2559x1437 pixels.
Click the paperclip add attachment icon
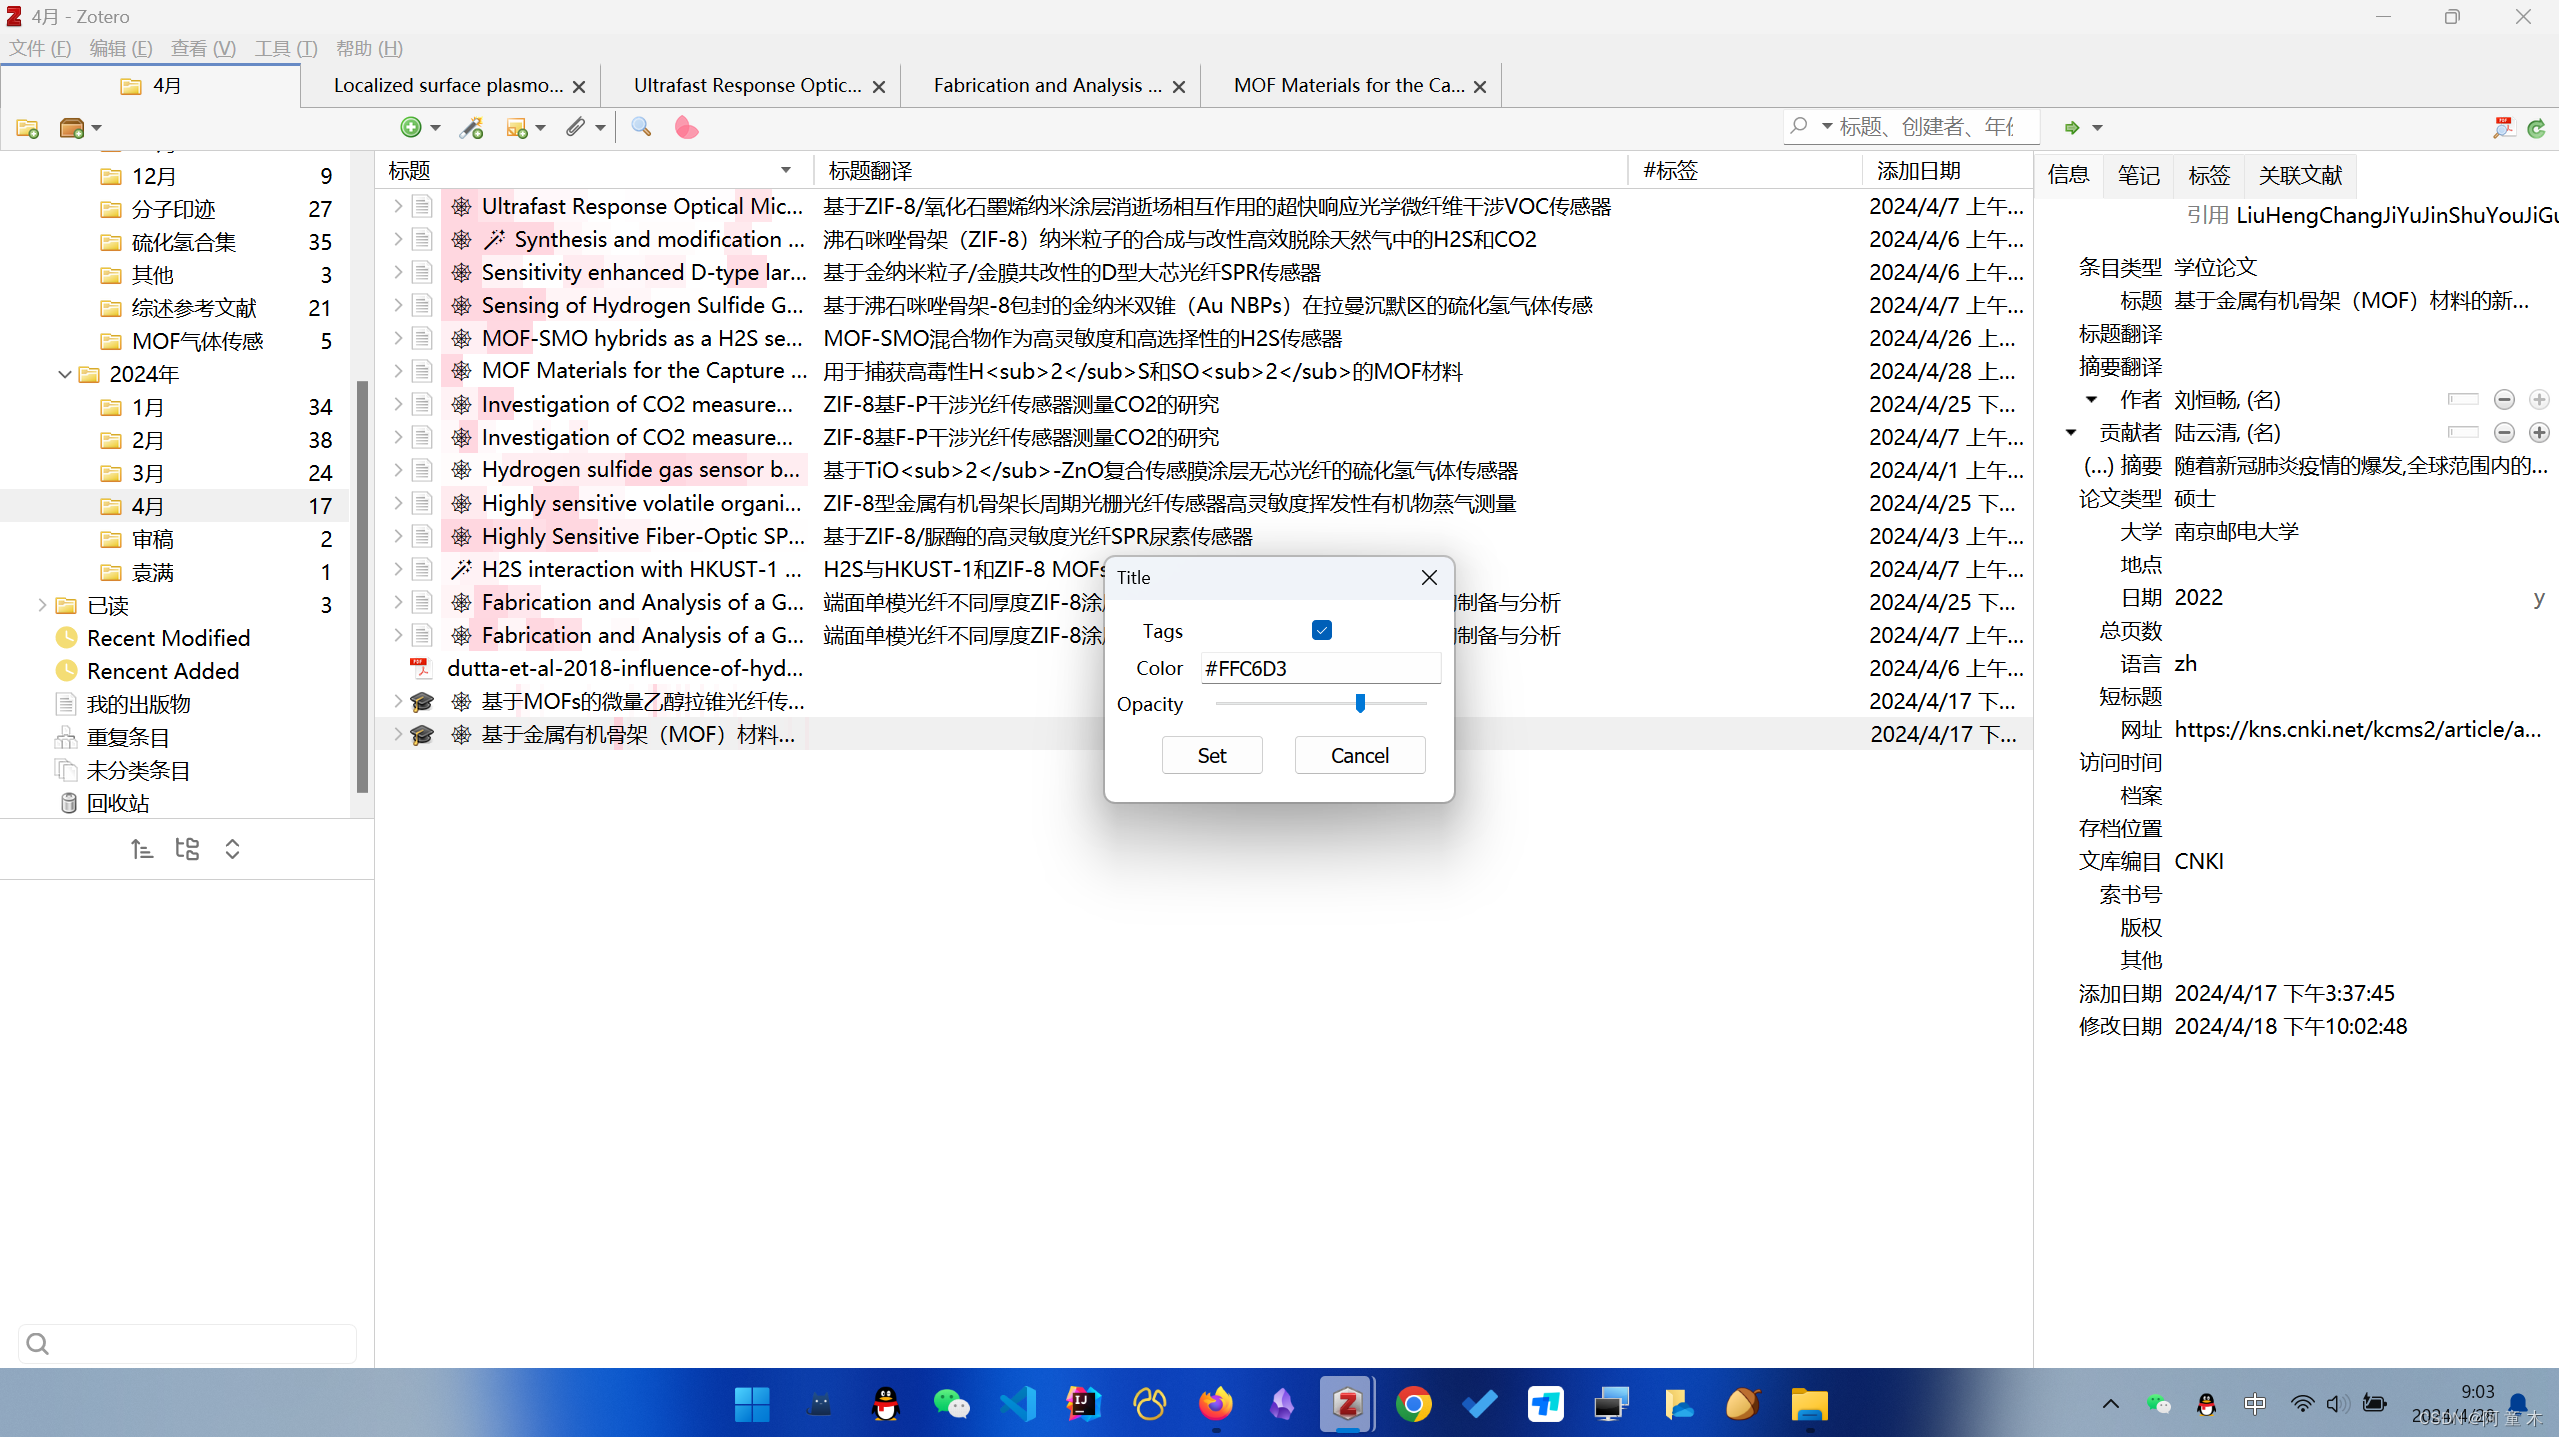point(575,127)
